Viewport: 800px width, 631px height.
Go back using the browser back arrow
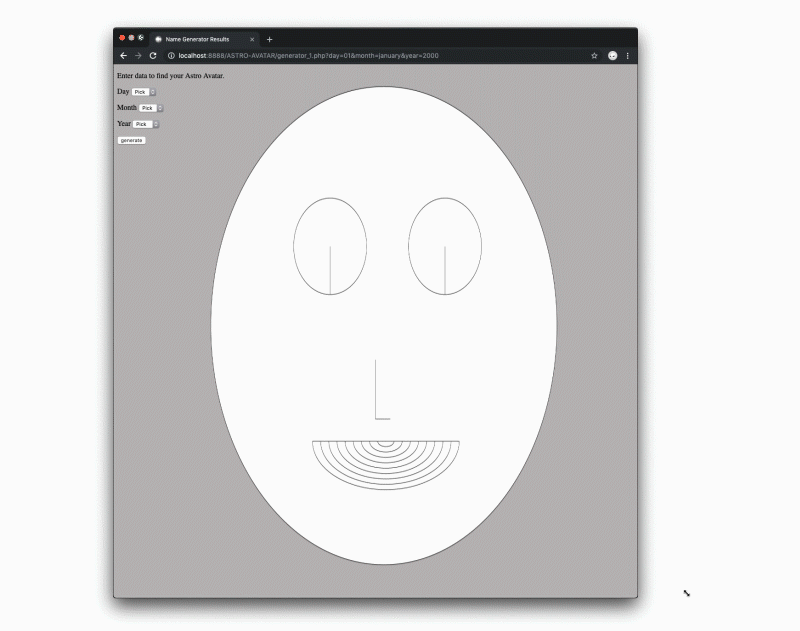[123, 56]
